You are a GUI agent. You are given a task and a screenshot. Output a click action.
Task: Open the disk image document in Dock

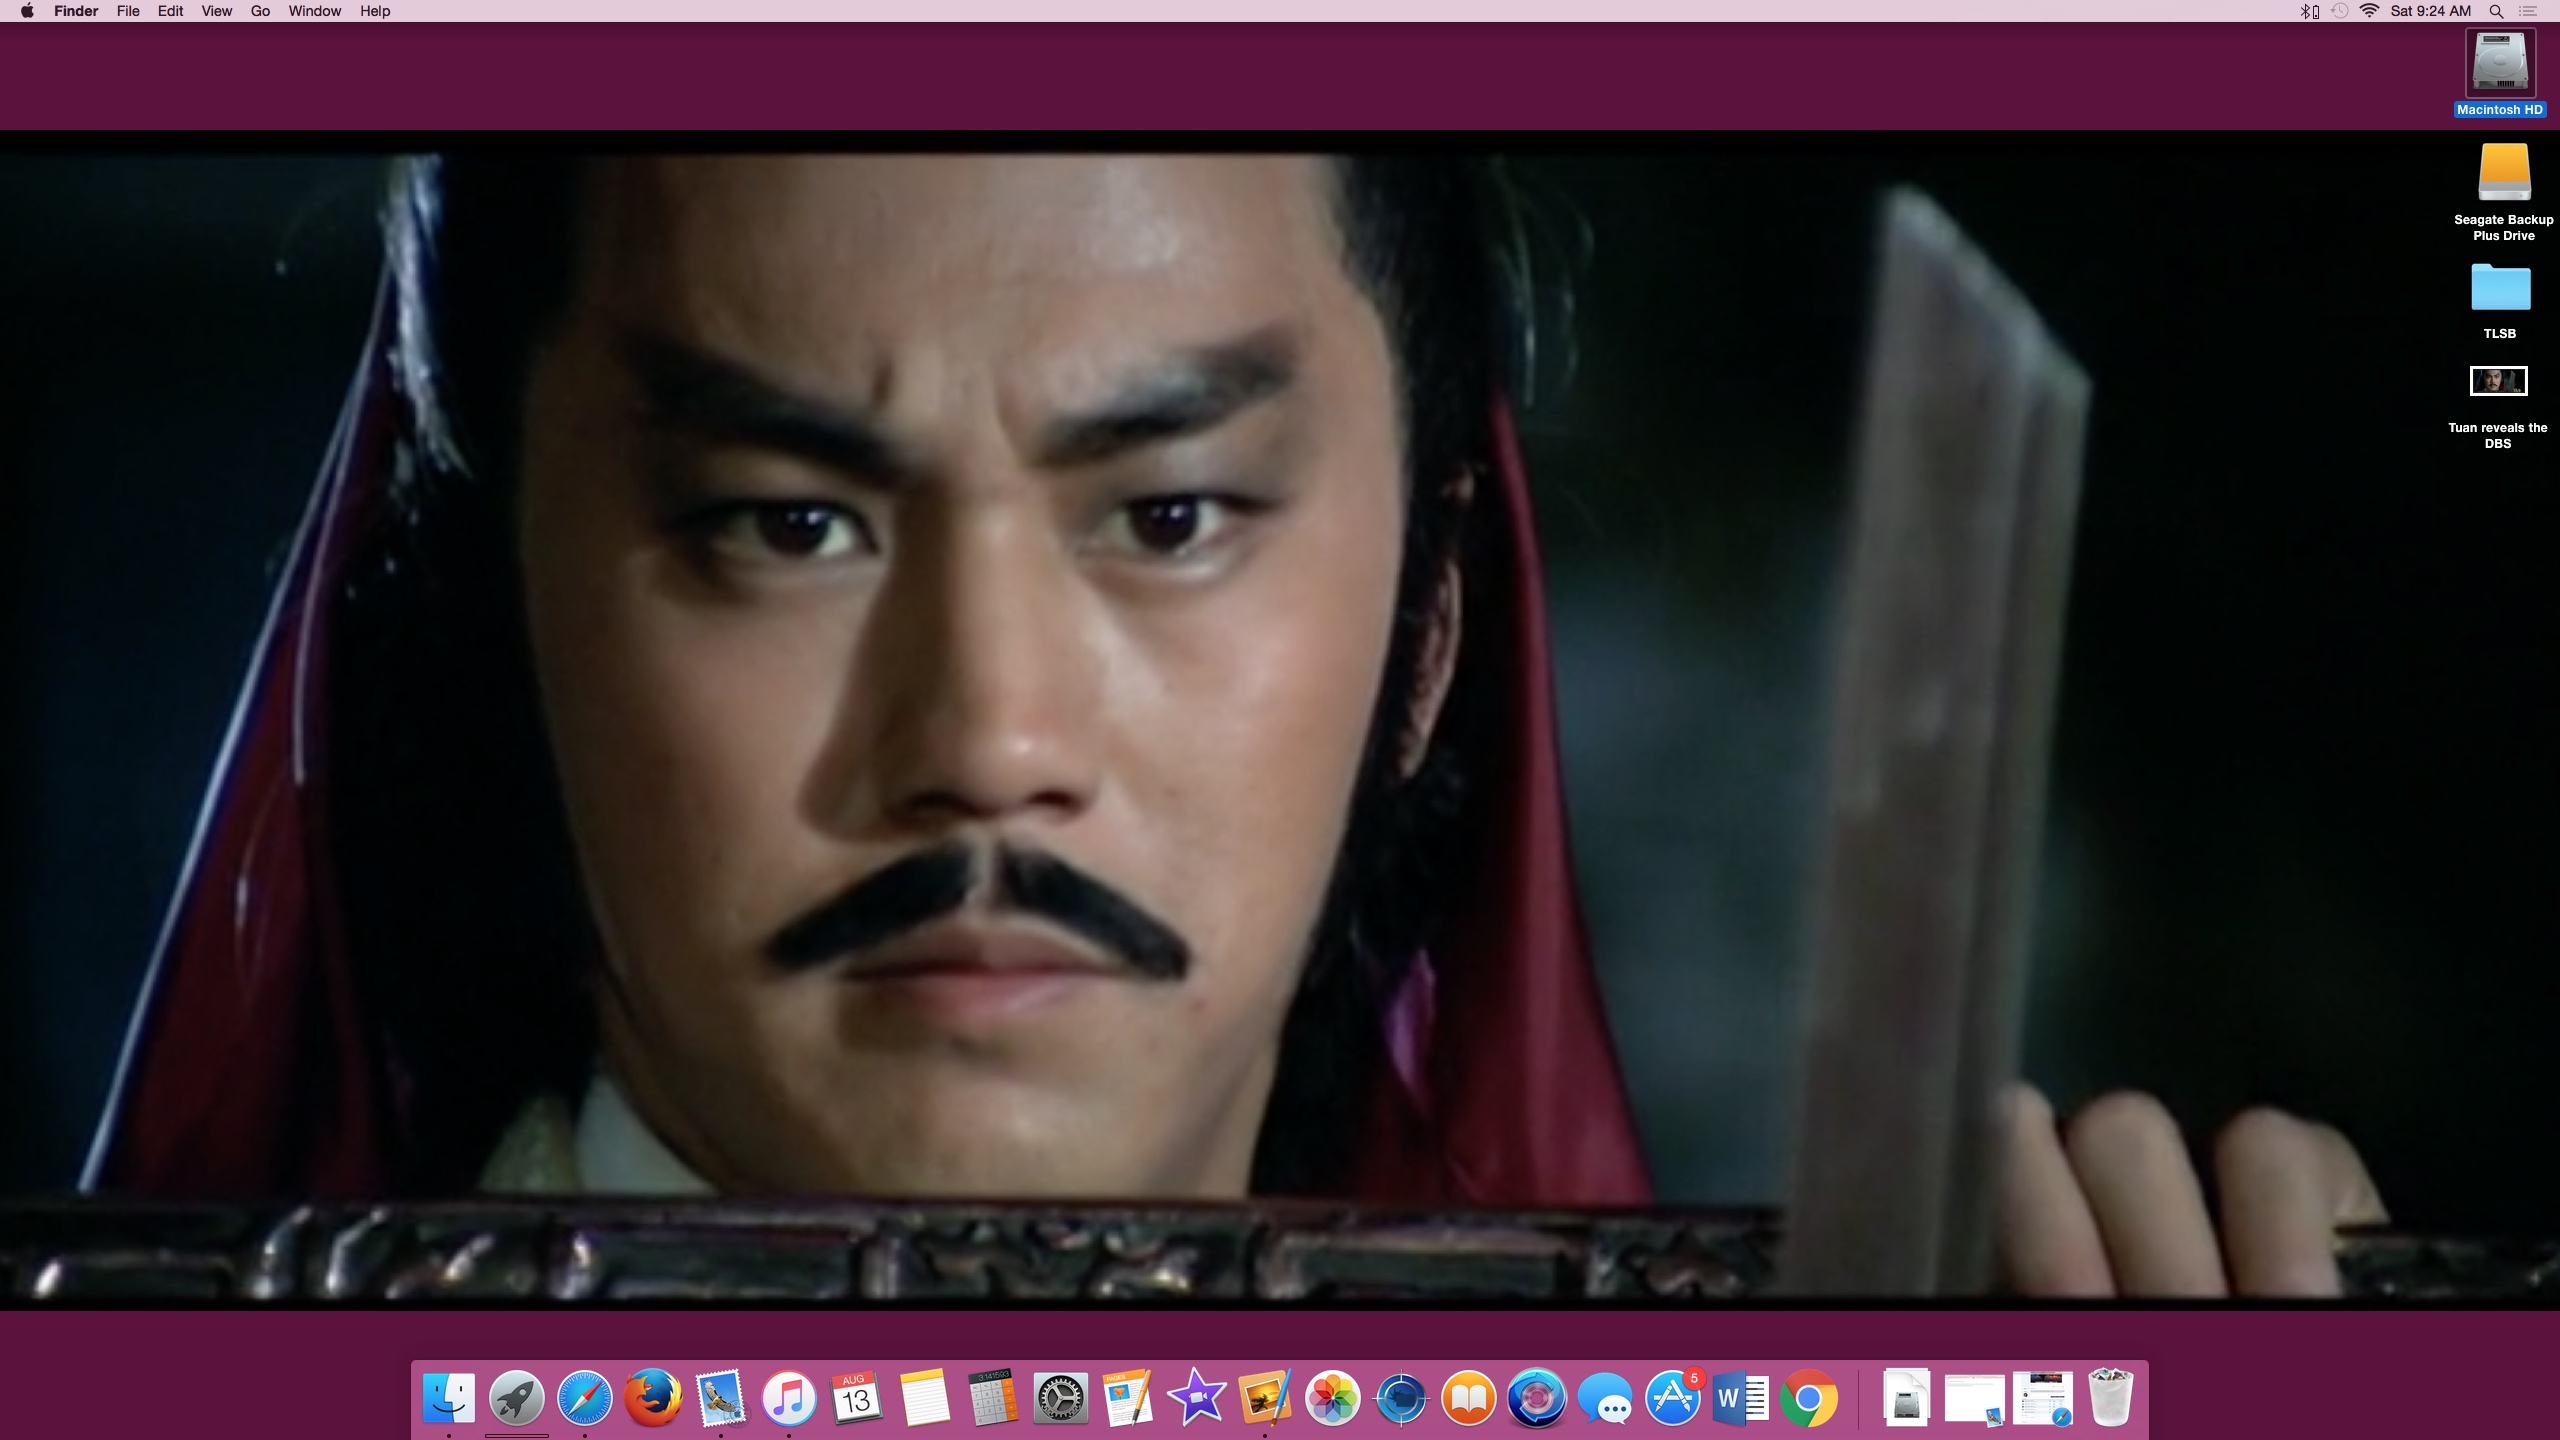[x=1906, y=1397]
